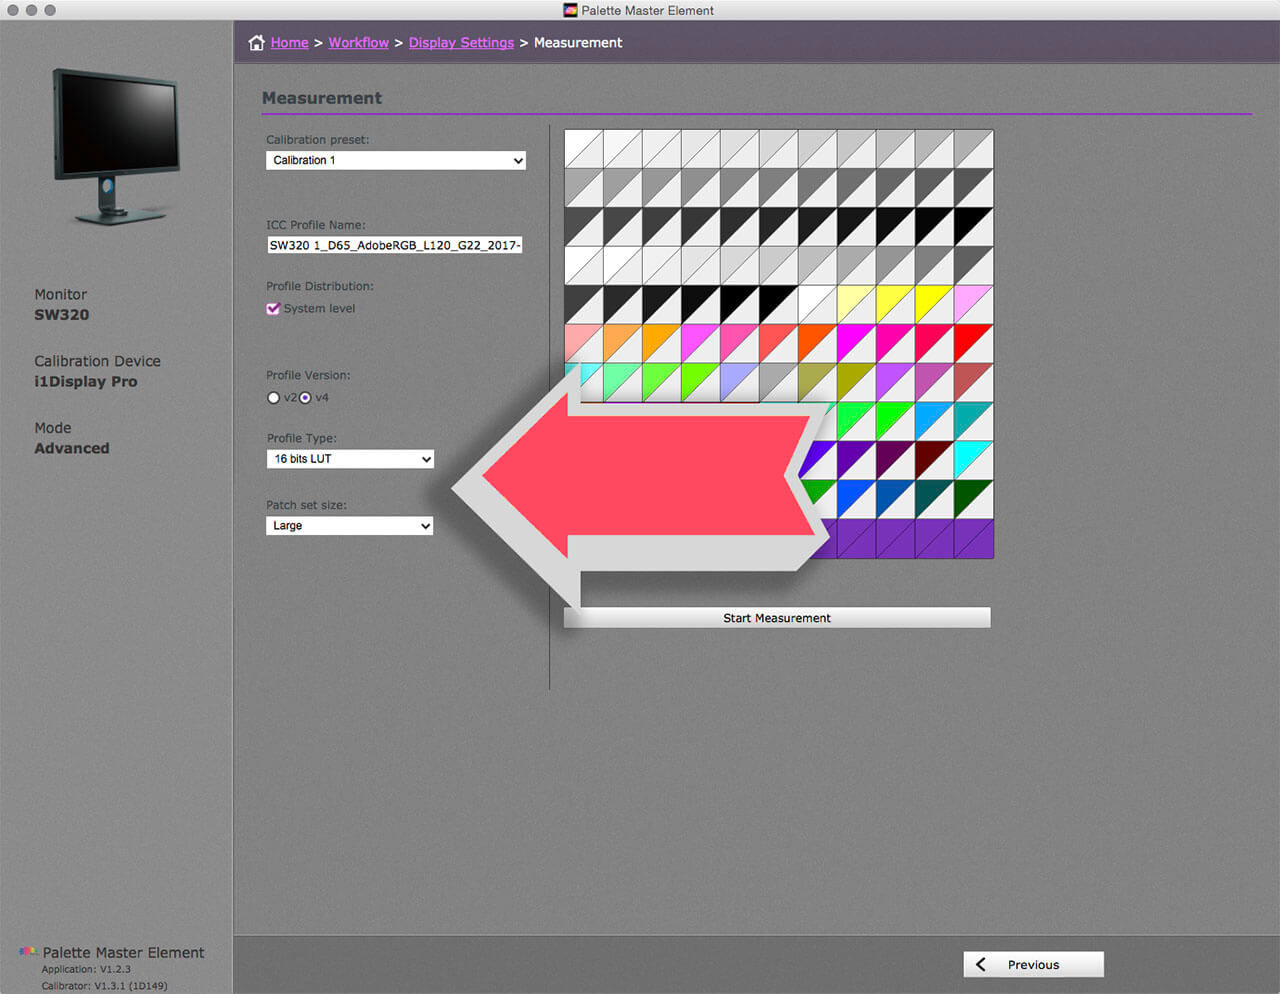The height and width of the screenshot is (994, 1280).
Task: Click the window close button
Action: pyautogui.click(x=13, y=10)
